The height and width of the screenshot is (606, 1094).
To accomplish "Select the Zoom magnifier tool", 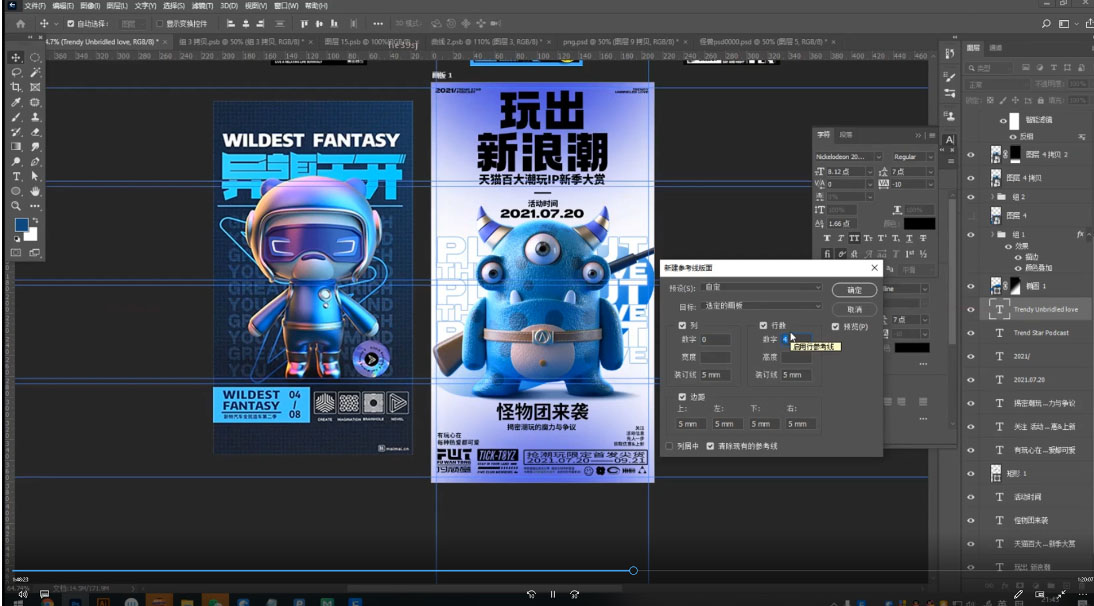I will tap(15, 206).
